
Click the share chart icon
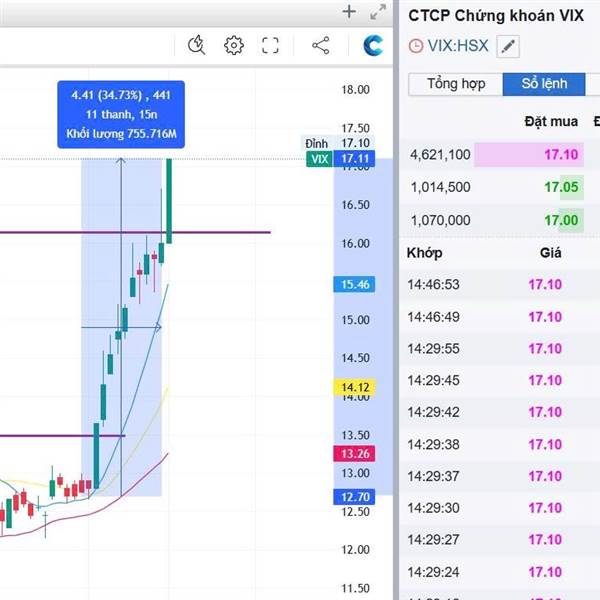[x=321, y=46]
